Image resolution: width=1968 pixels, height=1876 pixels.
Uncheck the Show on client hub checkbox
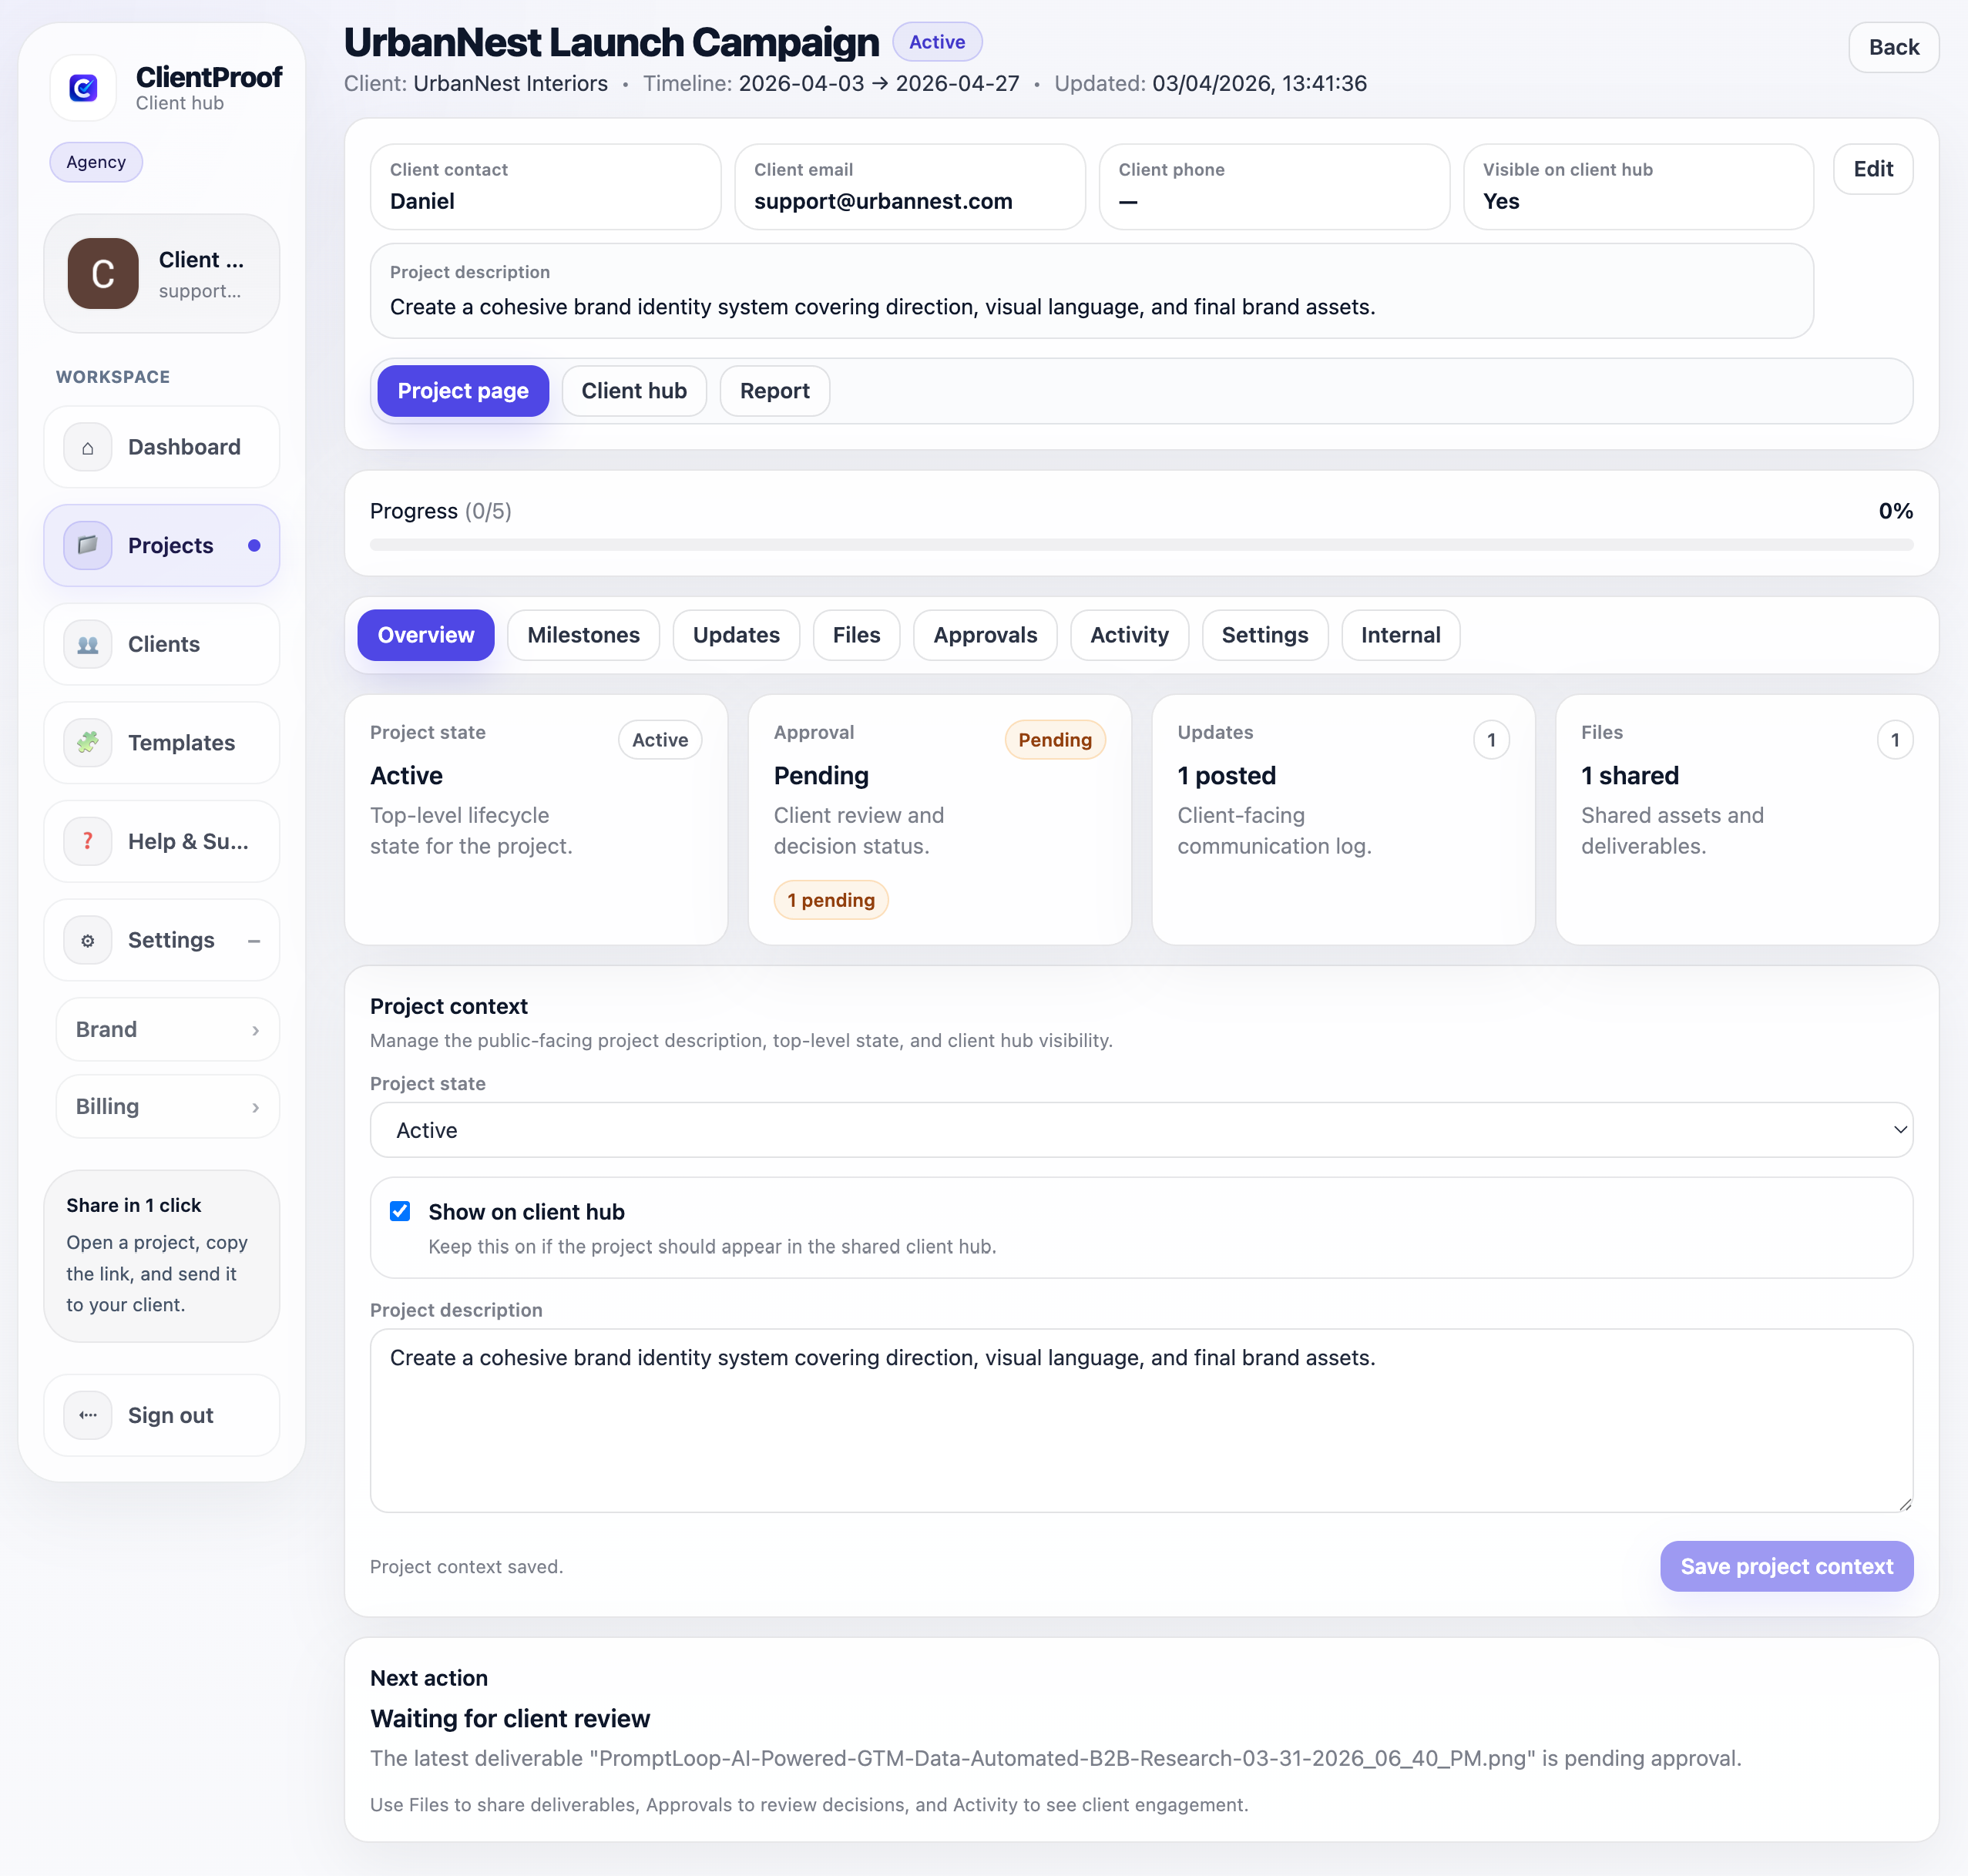[x=400, y=1211]
